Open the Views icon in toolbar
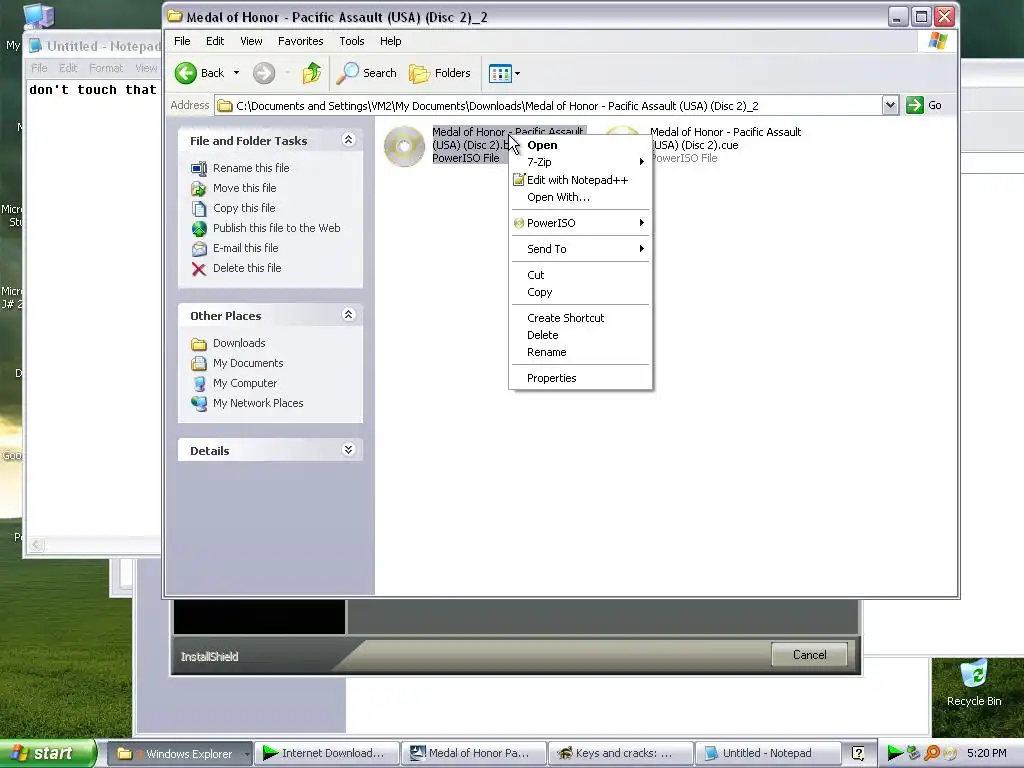 point(500,74)
